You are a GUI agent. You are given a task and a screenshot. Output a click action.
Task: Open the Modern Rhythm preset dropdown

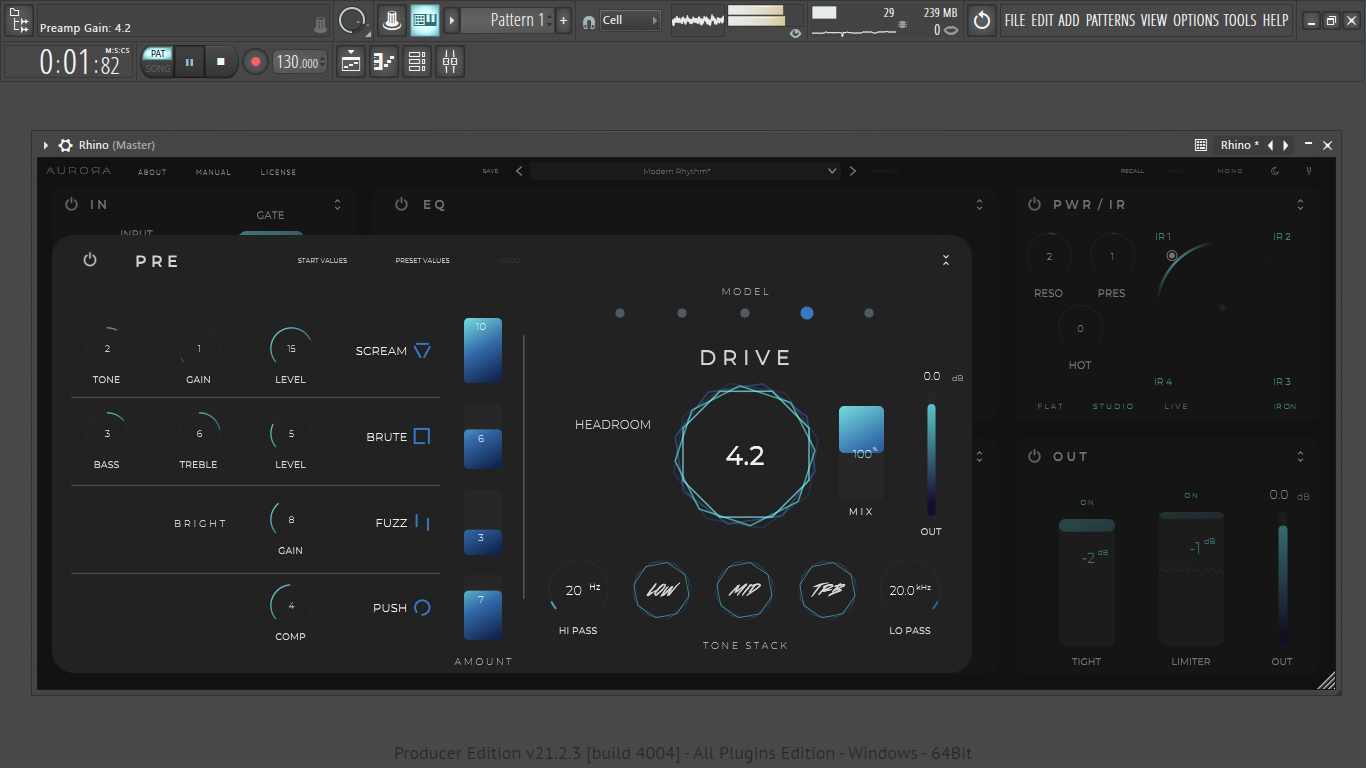click(685, 171)
